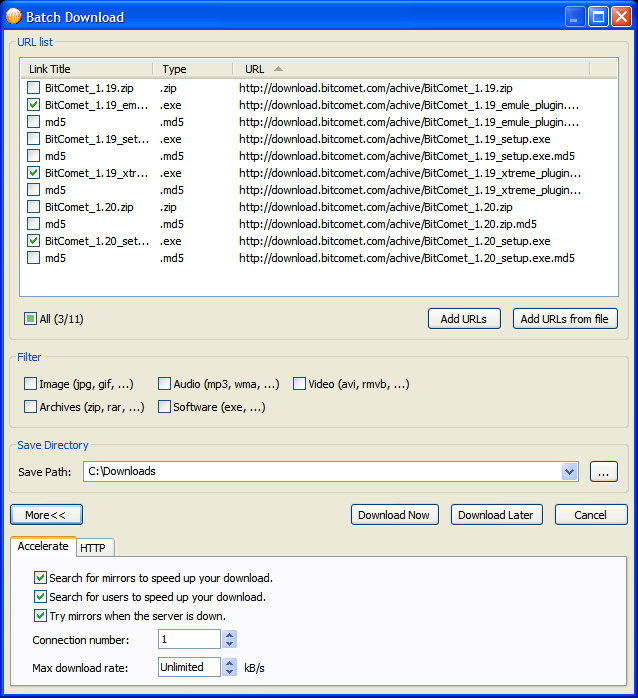Cancel the batch download dialog
Screen dimensions: 638x698
pos(591,515)
